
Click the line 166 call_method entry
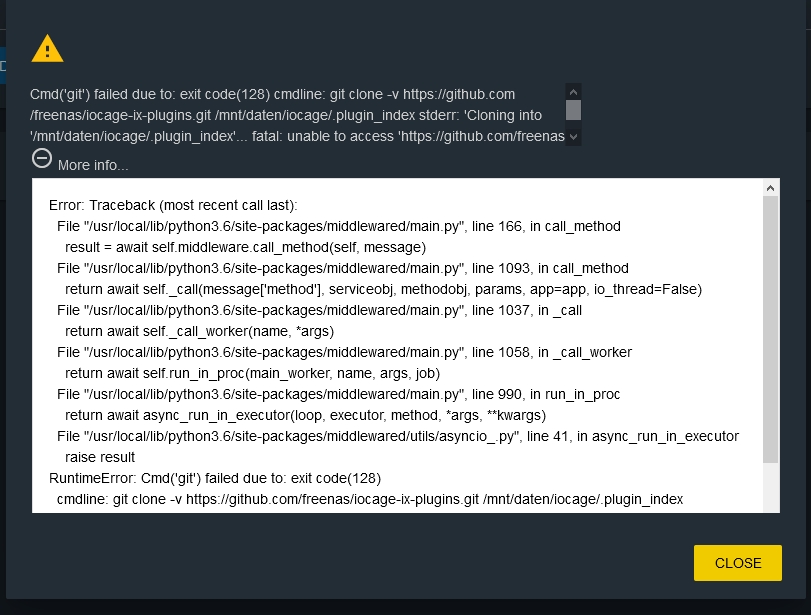[x=339, y=227]
